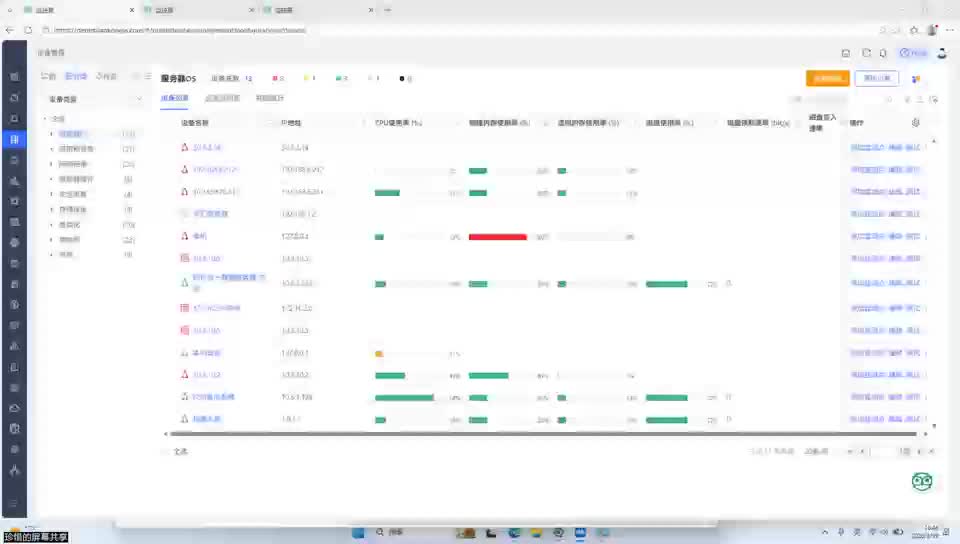Click the user avatar at top right
960x544 pixels.
(942, 53)
